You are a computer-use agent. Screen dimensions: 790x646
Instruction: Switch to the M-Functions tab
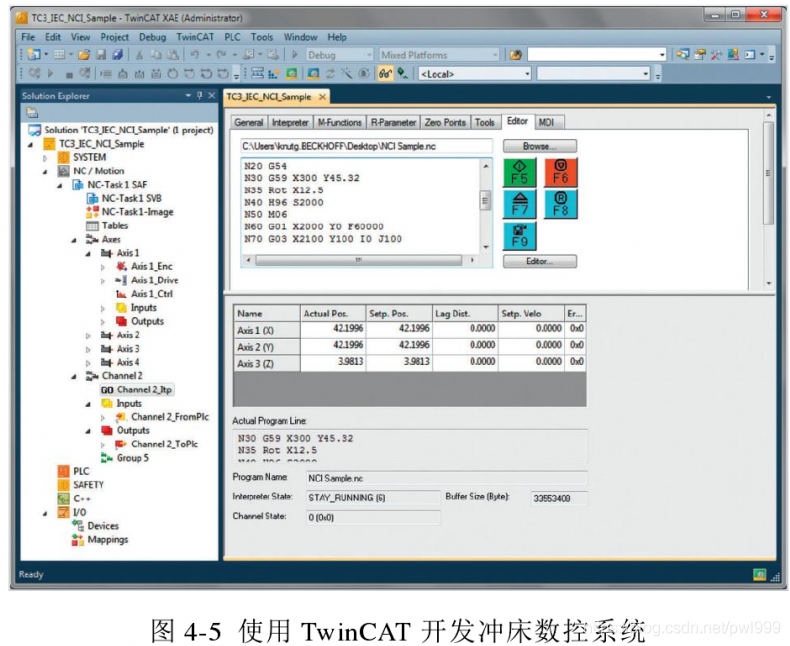340,122
